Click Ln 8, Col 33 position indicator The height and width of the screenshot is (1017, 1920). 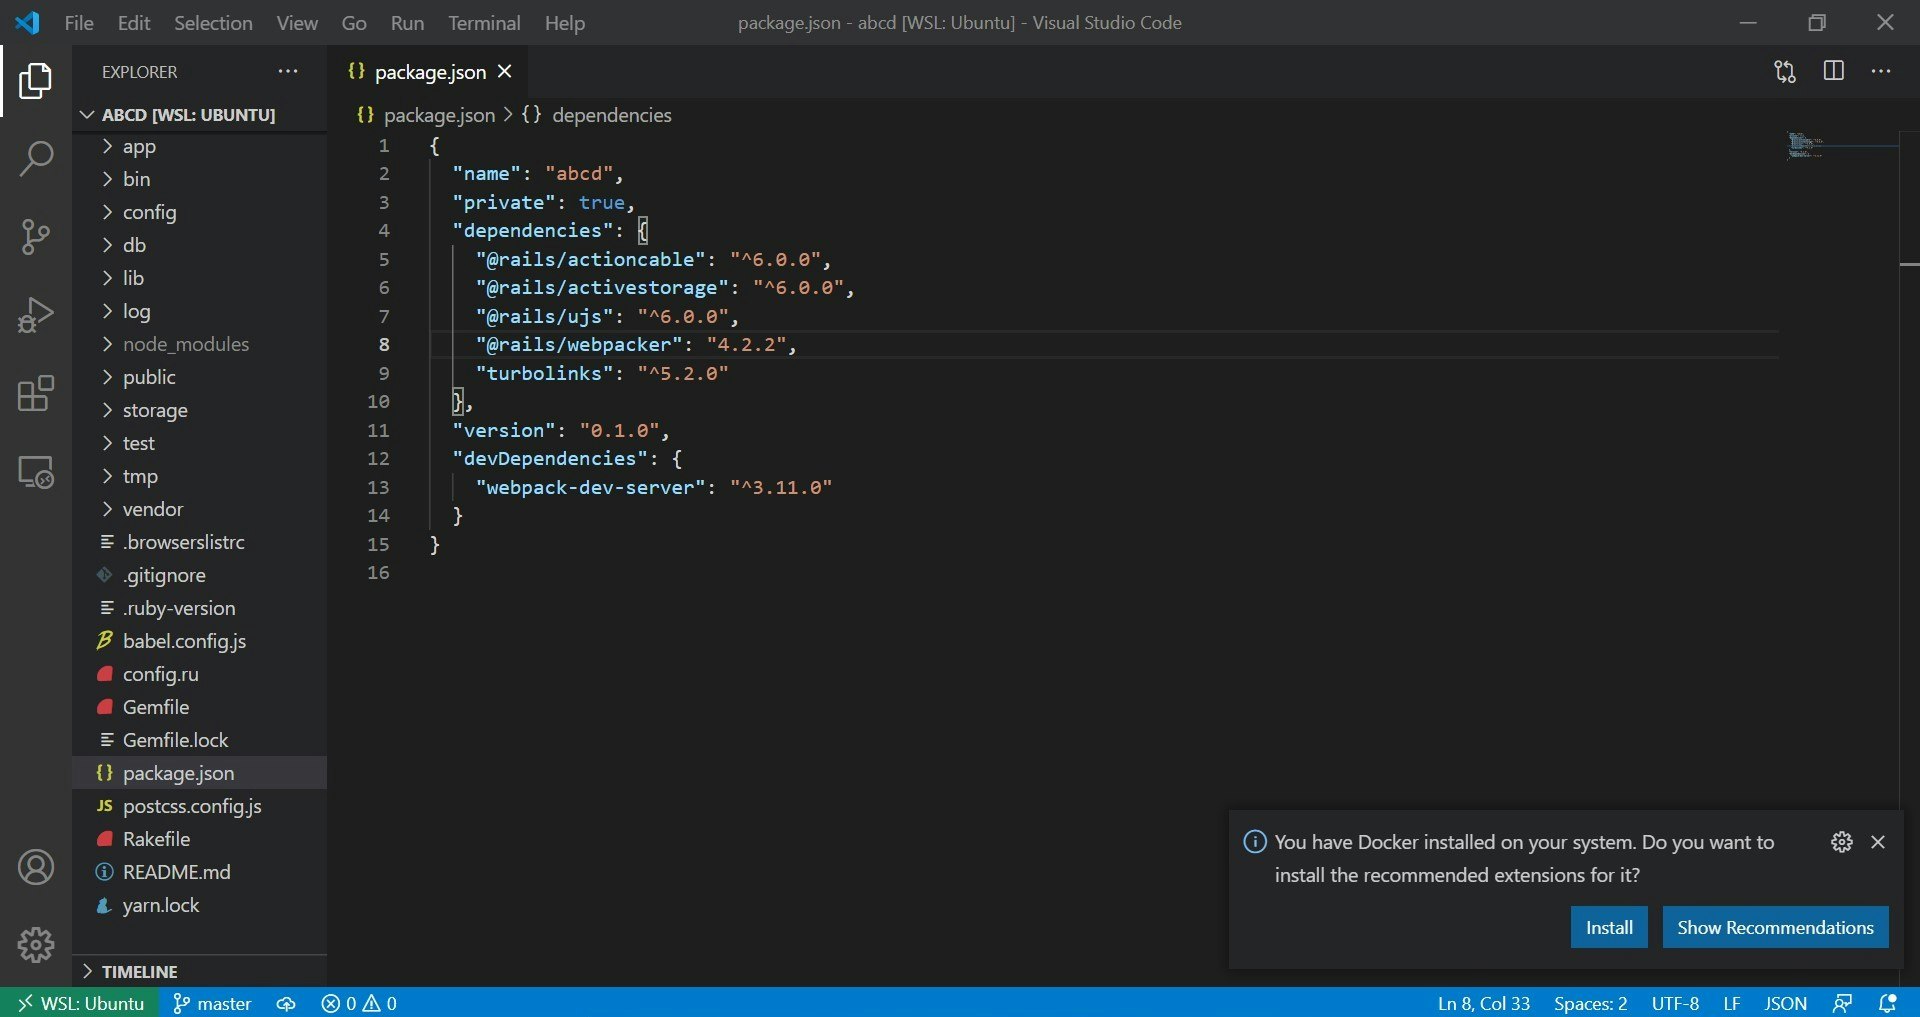coord(1484,1003)
